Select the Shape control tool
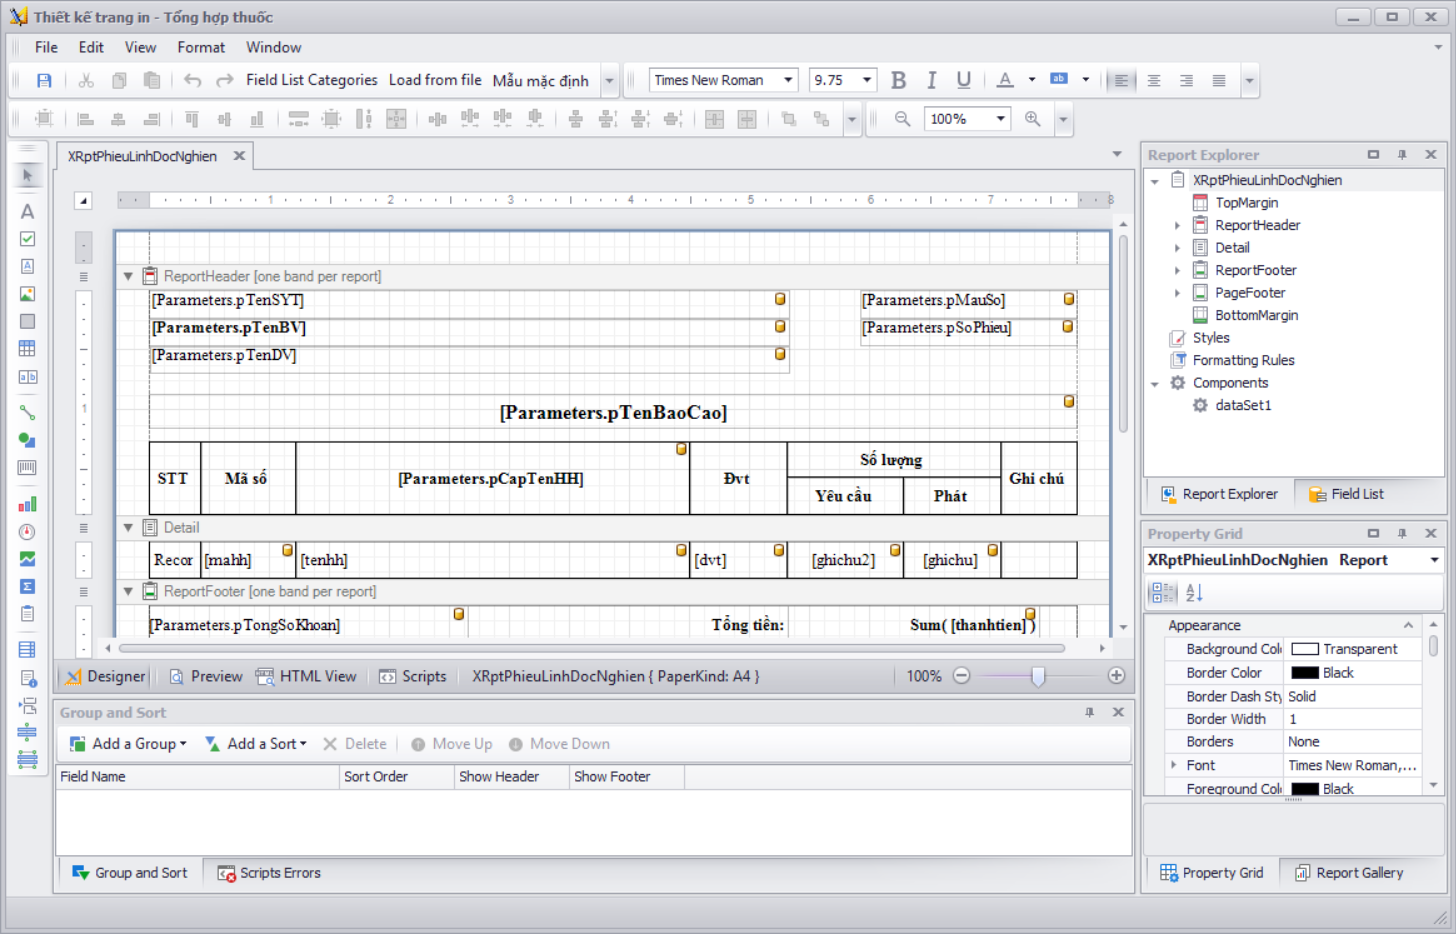This screenshot has height=934, width=1456. pyautogui.click(x=27, y=440)
